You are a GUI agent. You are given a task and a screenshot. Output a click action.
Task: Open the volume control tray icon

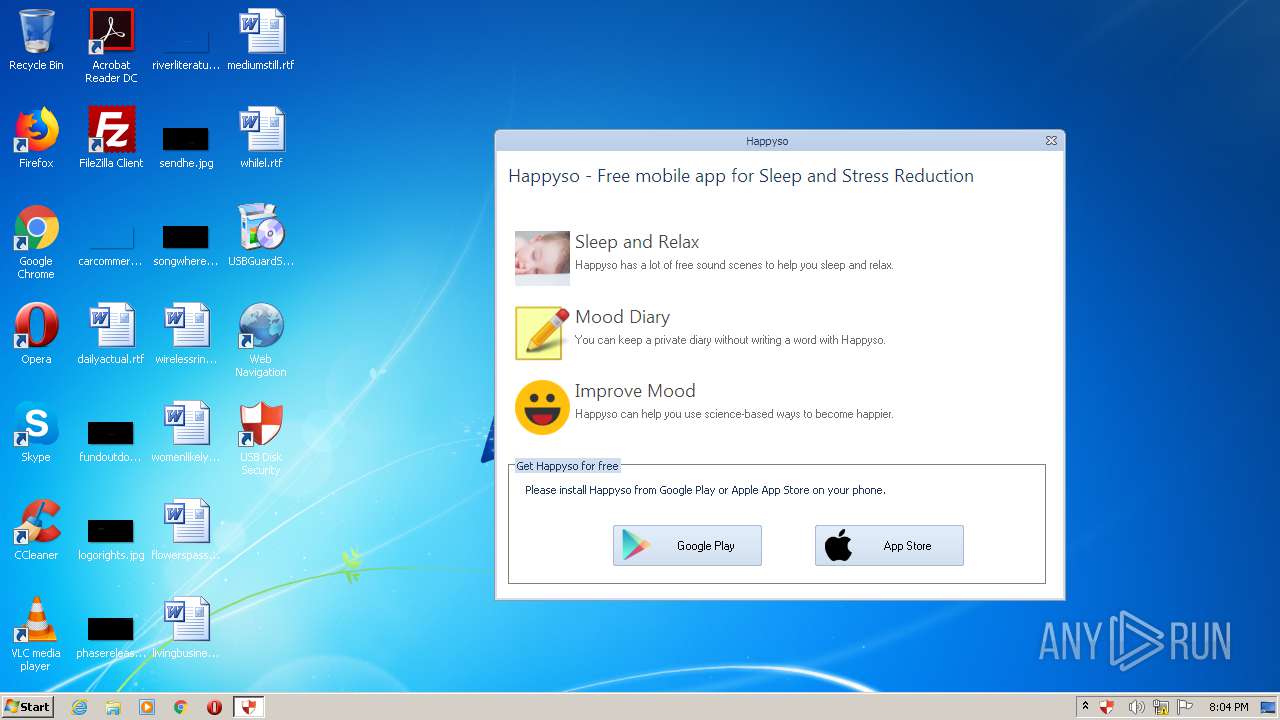(1136, 707)
